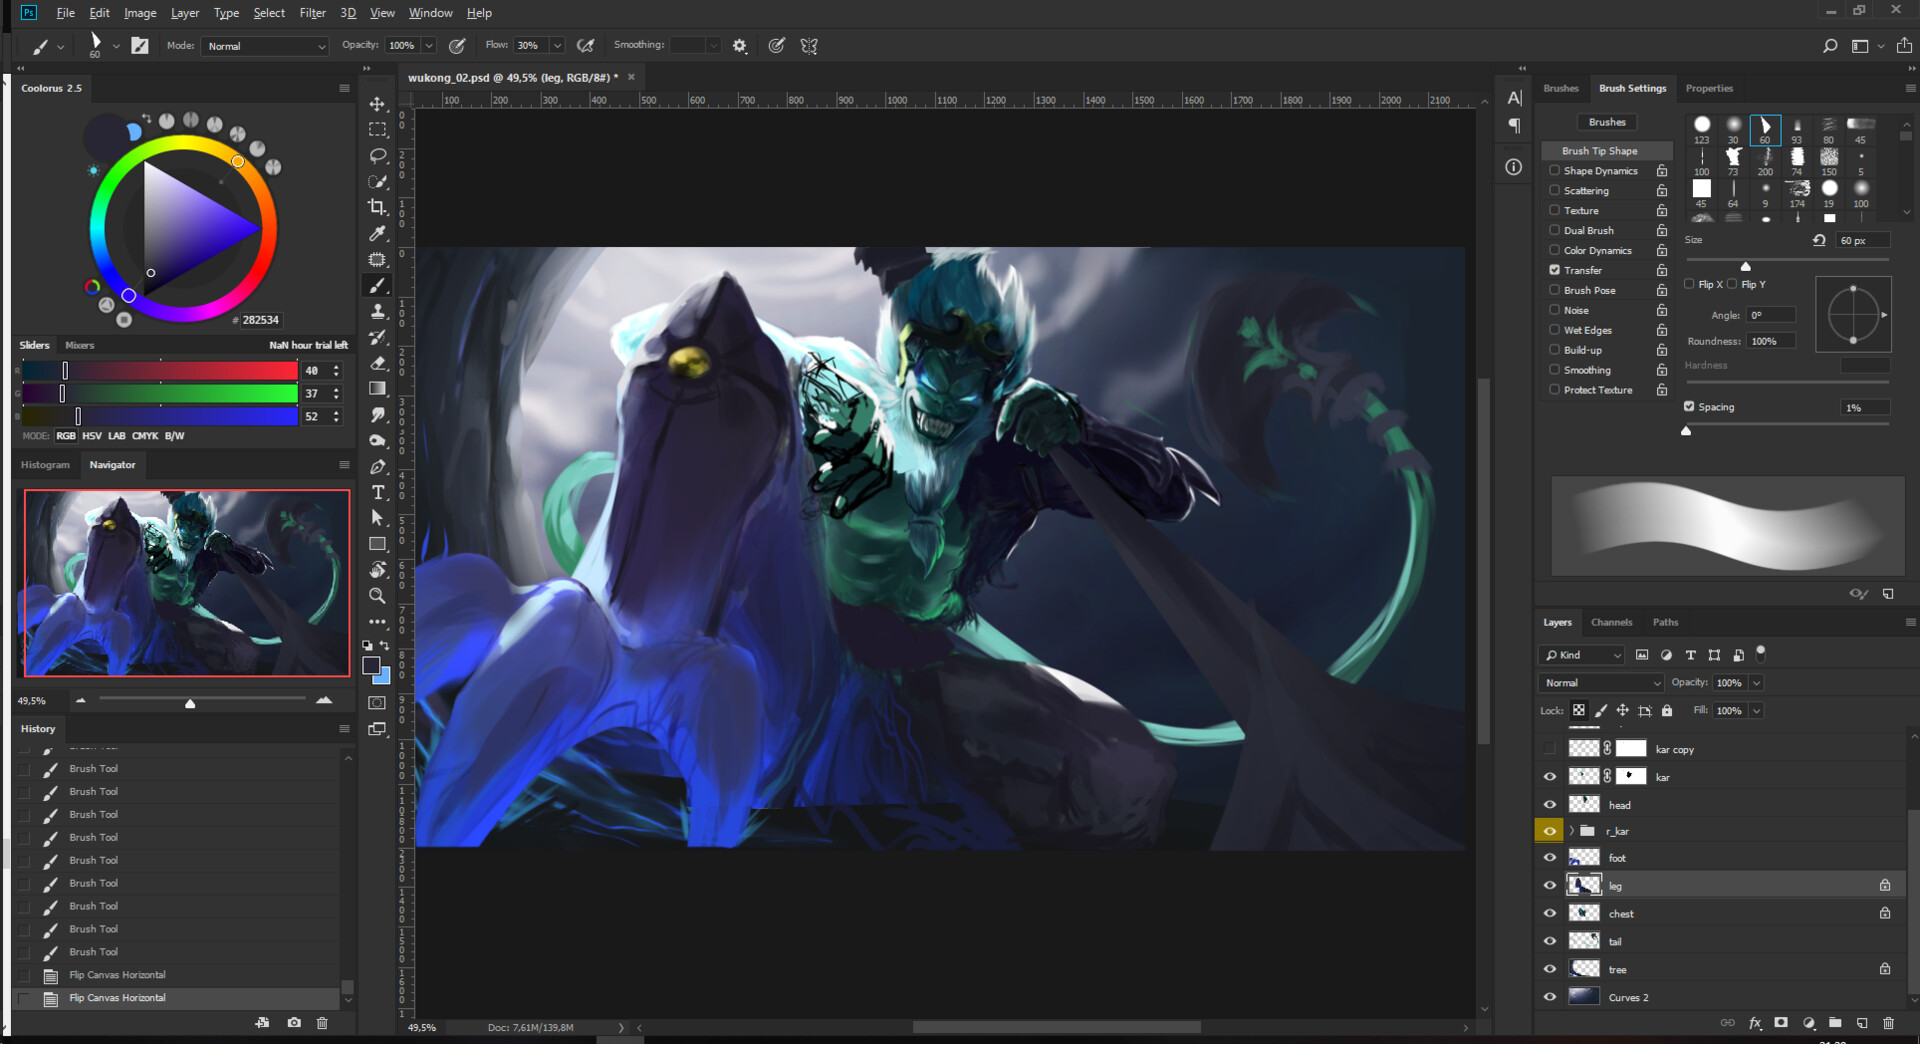This screenshot has width=1920, height=1044.
Task: Add layer style fx icon
Action: (1755, 1023)
